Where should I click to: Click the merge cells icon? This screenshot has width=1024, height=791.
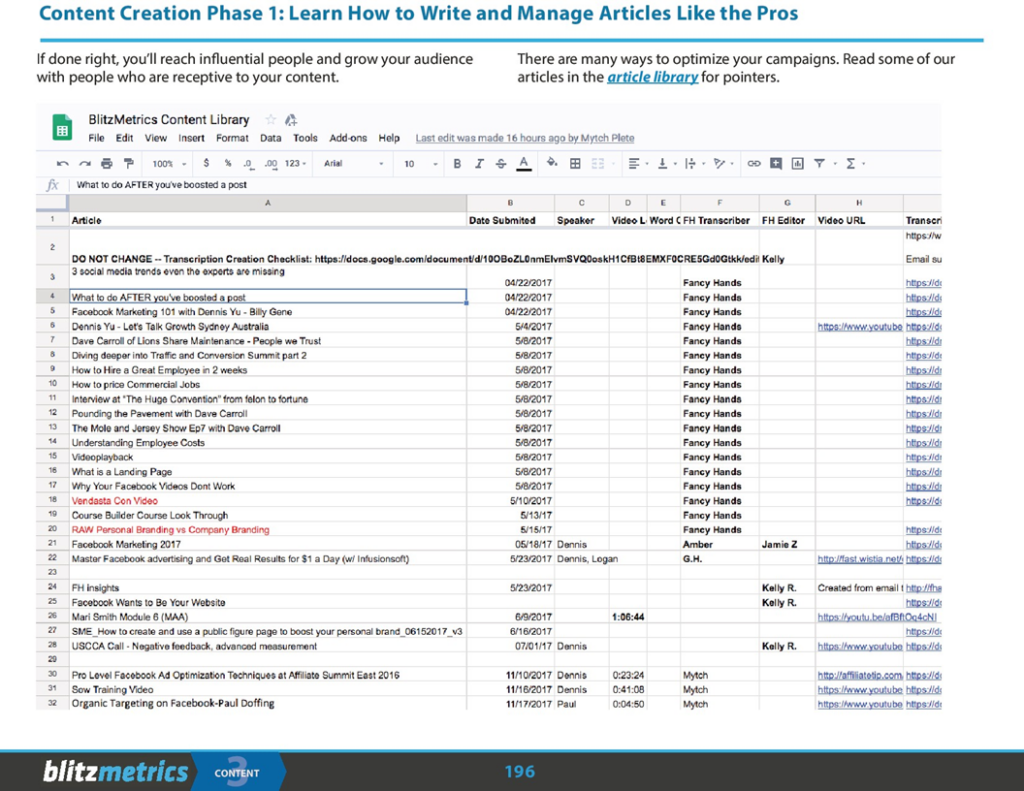tap(598, 163)
